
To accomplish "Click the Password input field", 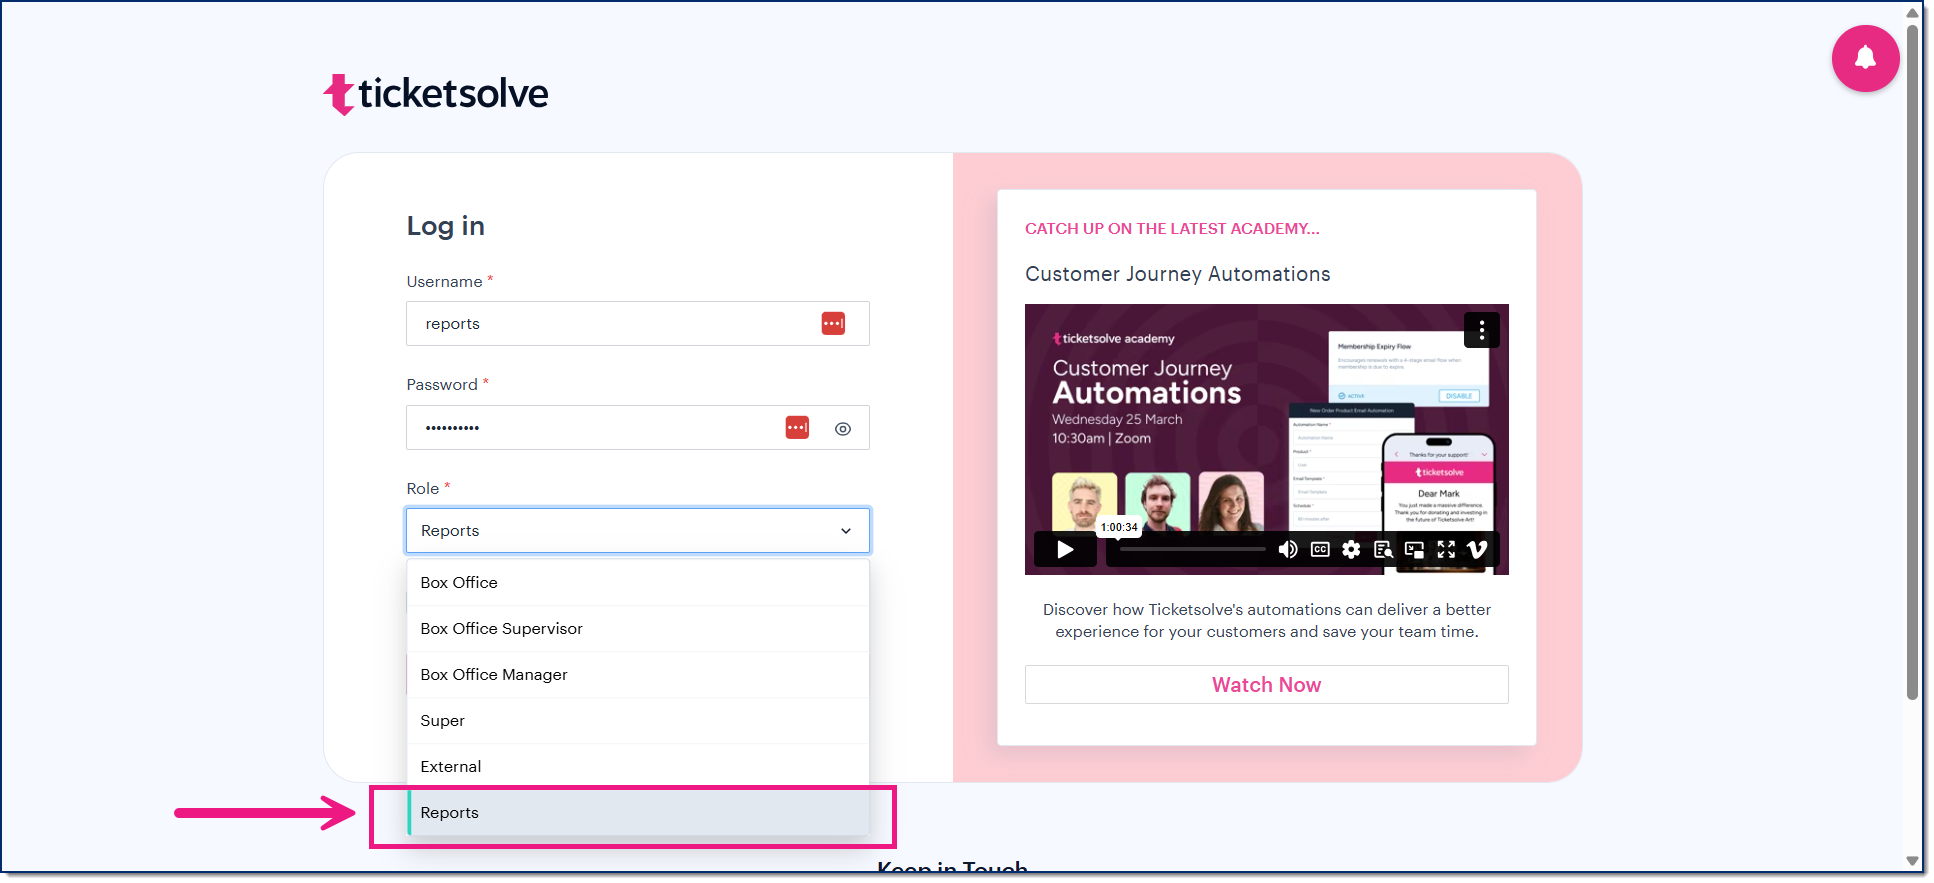I will [x=638, y=428].
